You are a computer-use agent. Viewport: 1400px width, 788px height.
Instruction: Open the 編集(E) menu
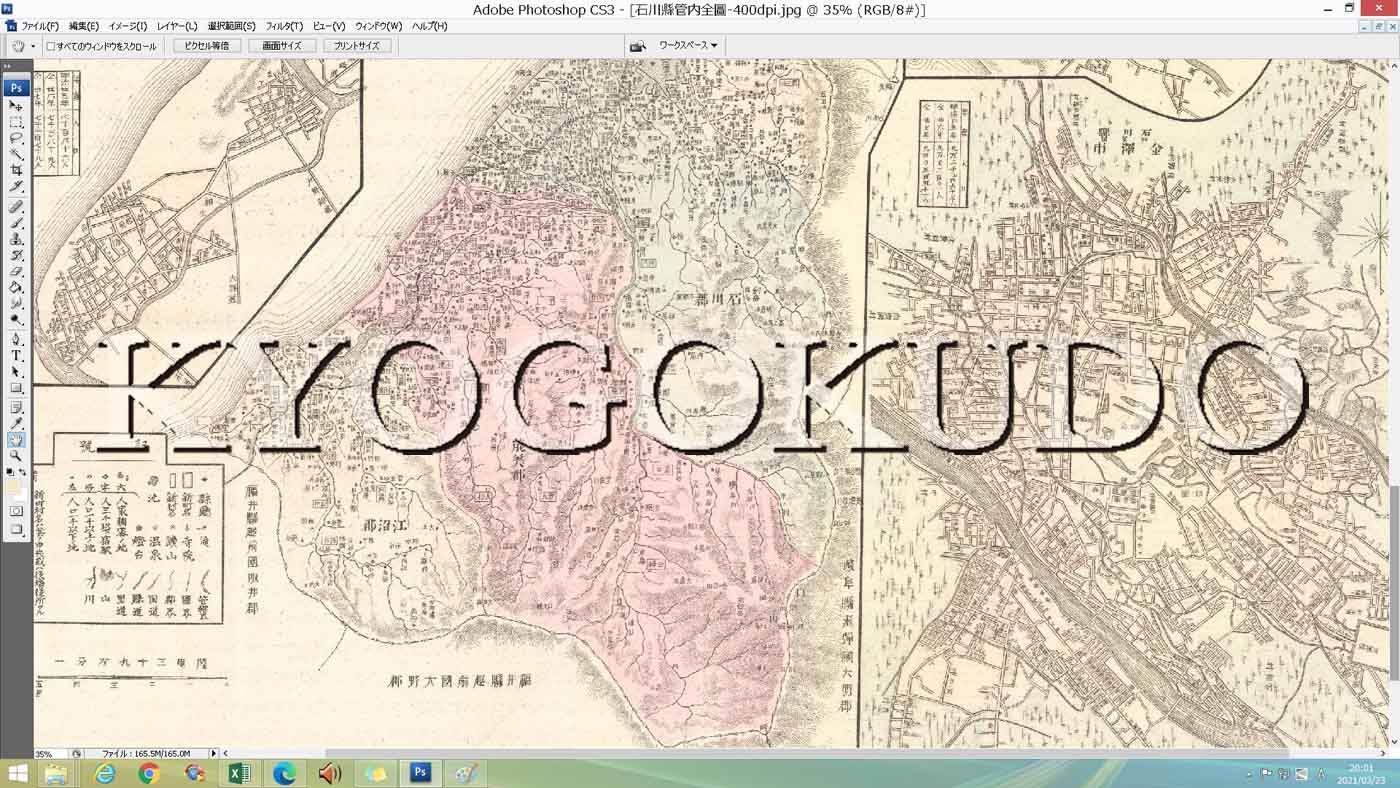84,26
